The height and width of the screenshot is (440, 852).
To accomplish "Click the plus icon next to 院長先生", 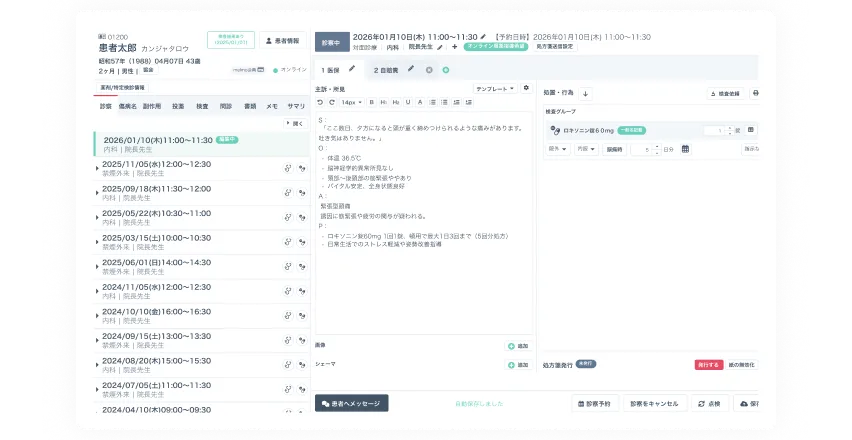I will pyautogui.click(x=454, y=47).
